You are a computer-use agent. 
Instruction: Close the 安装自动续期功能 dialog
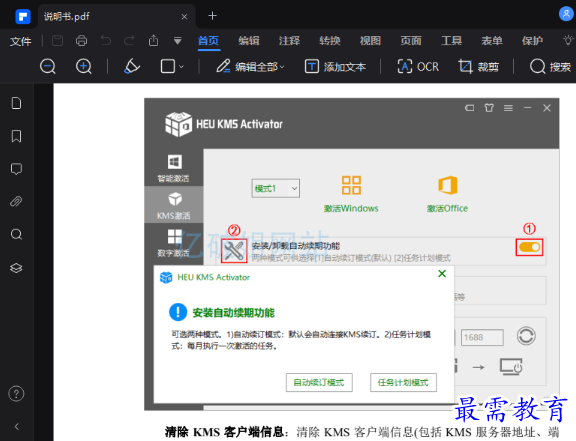442,274
